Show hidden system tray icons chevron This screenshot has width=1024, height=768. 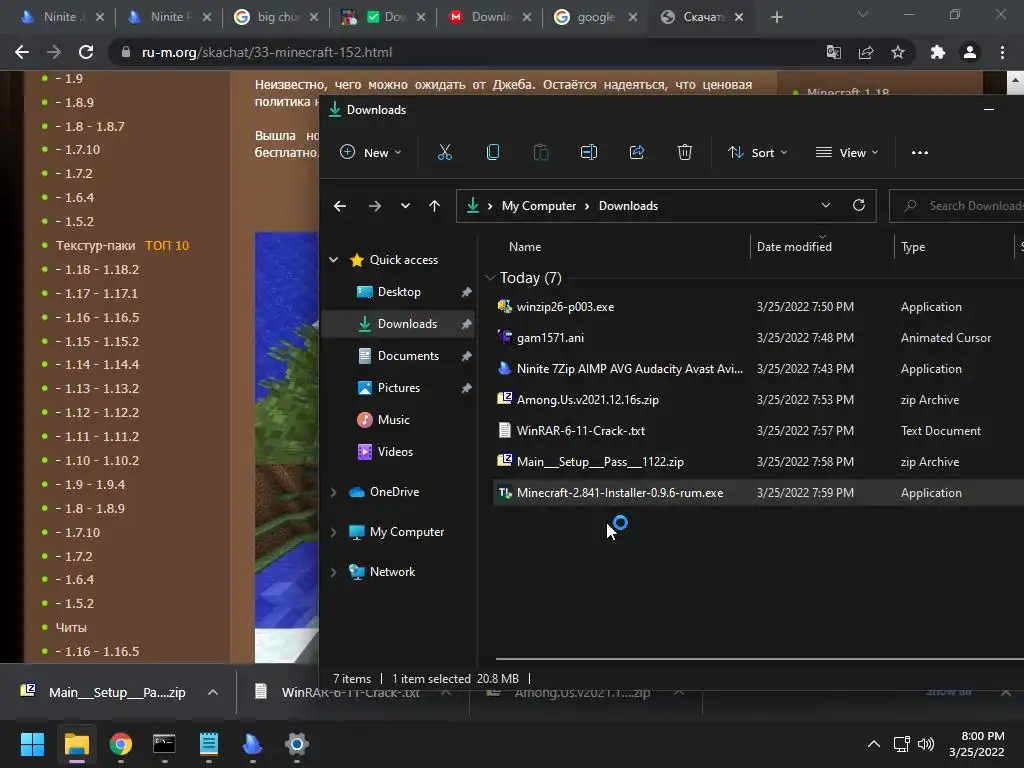tap(873, 744)
